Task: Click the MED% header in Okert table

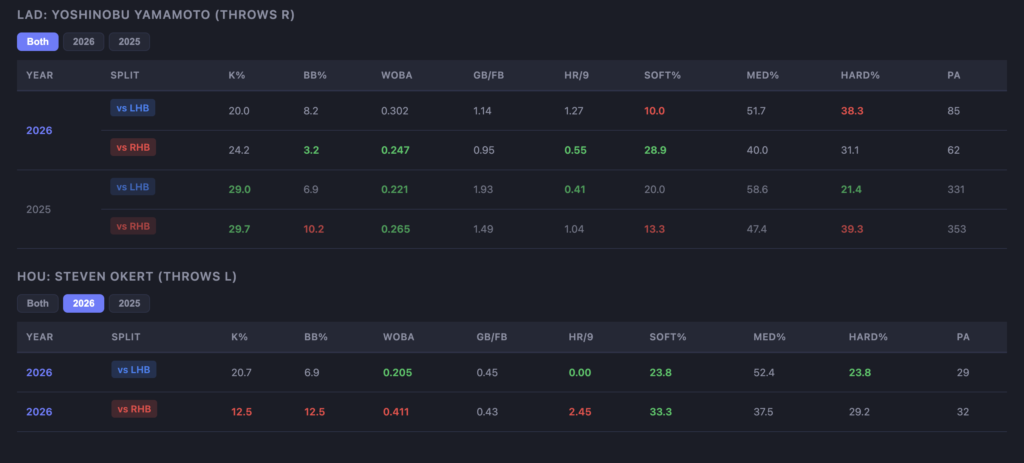Action: click(x=769, y=338)
